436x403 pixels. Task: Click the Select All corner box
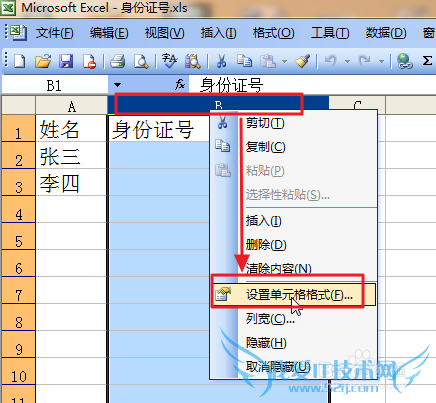point(18,105)
